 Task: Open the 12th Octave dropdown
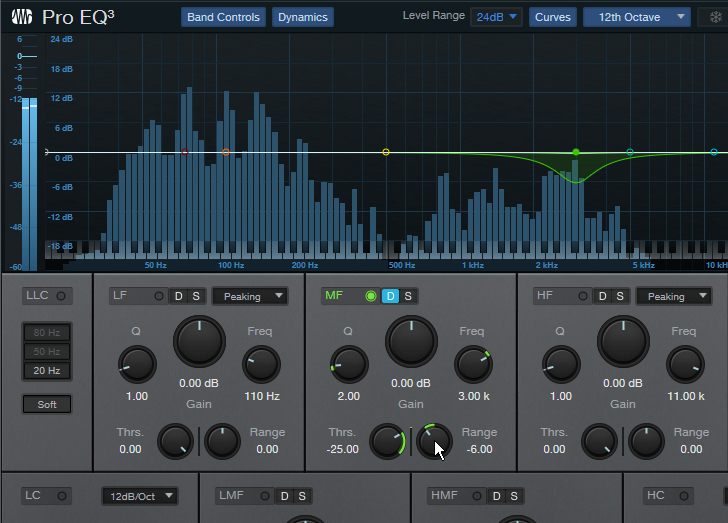point(637,17)
